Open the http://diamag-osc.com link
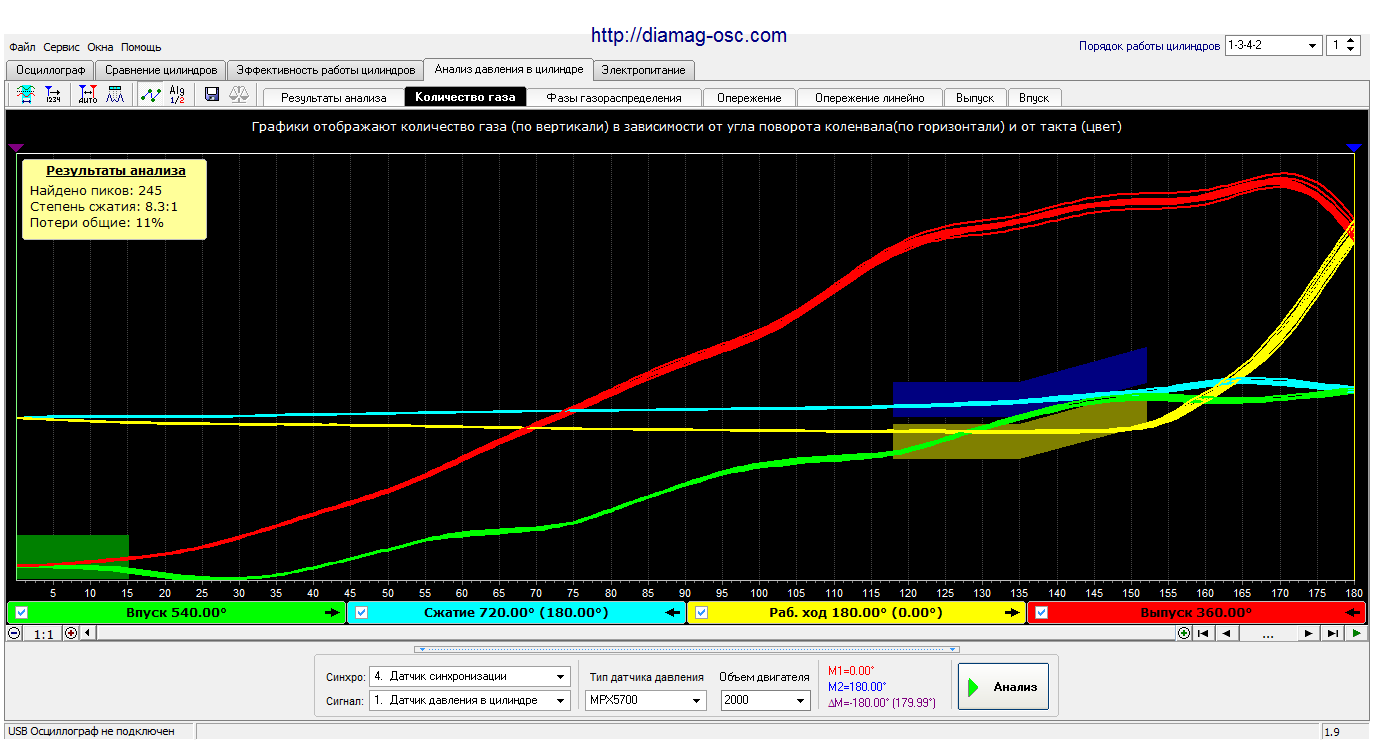Viewport: 1382px width, 744px height. (x=689, y=35)
